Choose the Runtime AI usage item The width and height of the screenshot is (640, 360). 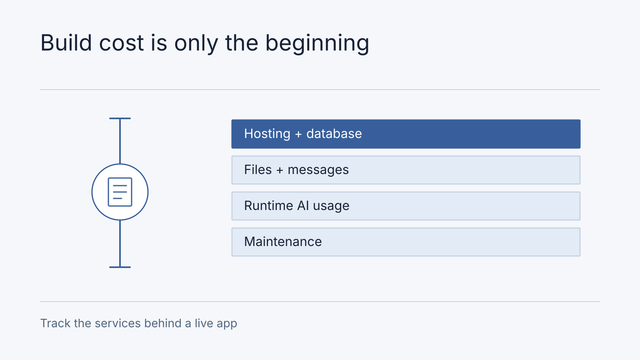406,206
